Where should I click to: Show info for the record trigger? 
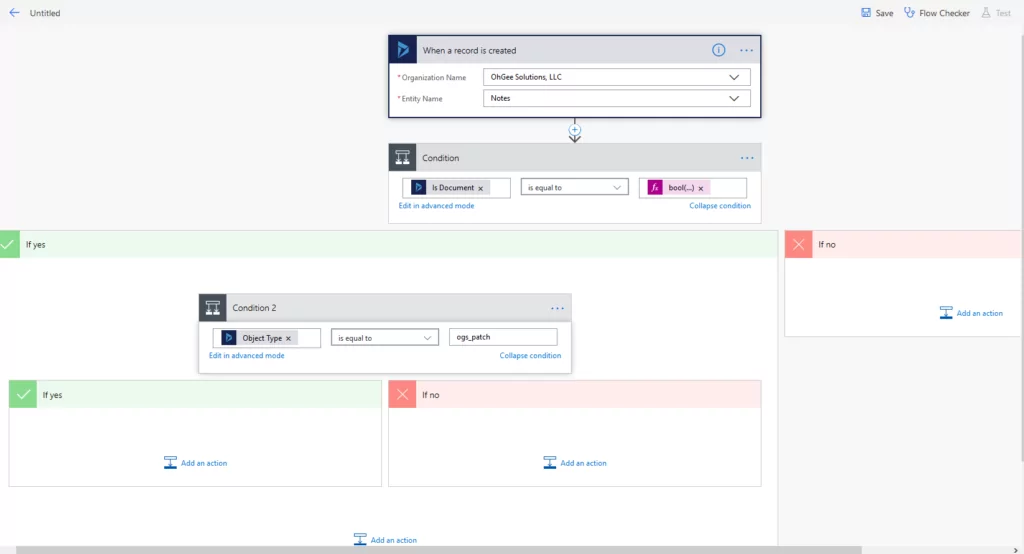point(718,50)
